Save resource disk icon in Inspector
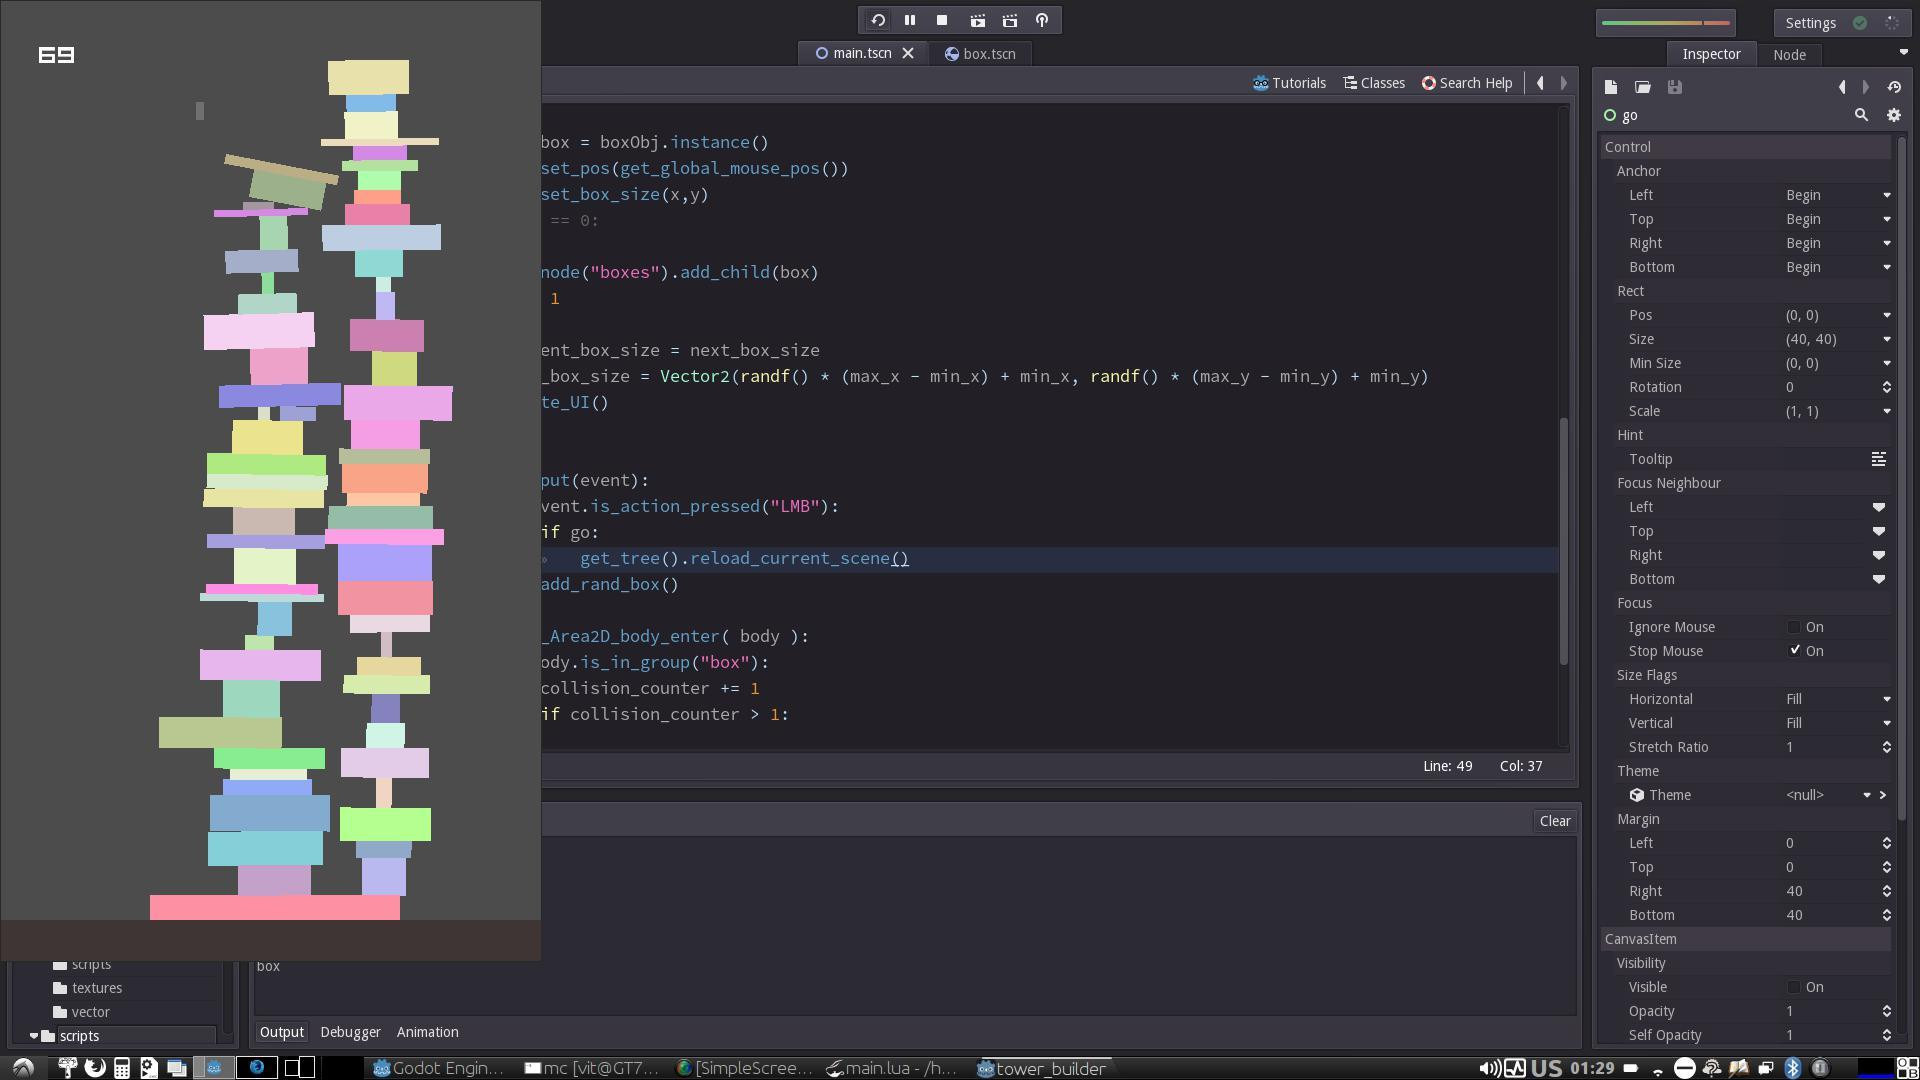This screenshot has height=1080, width=1920. tap(1674, 87)
